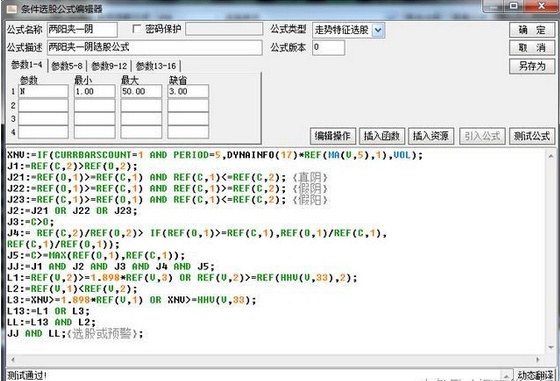Click the 测试通过 status message

[x=27, y=375]
